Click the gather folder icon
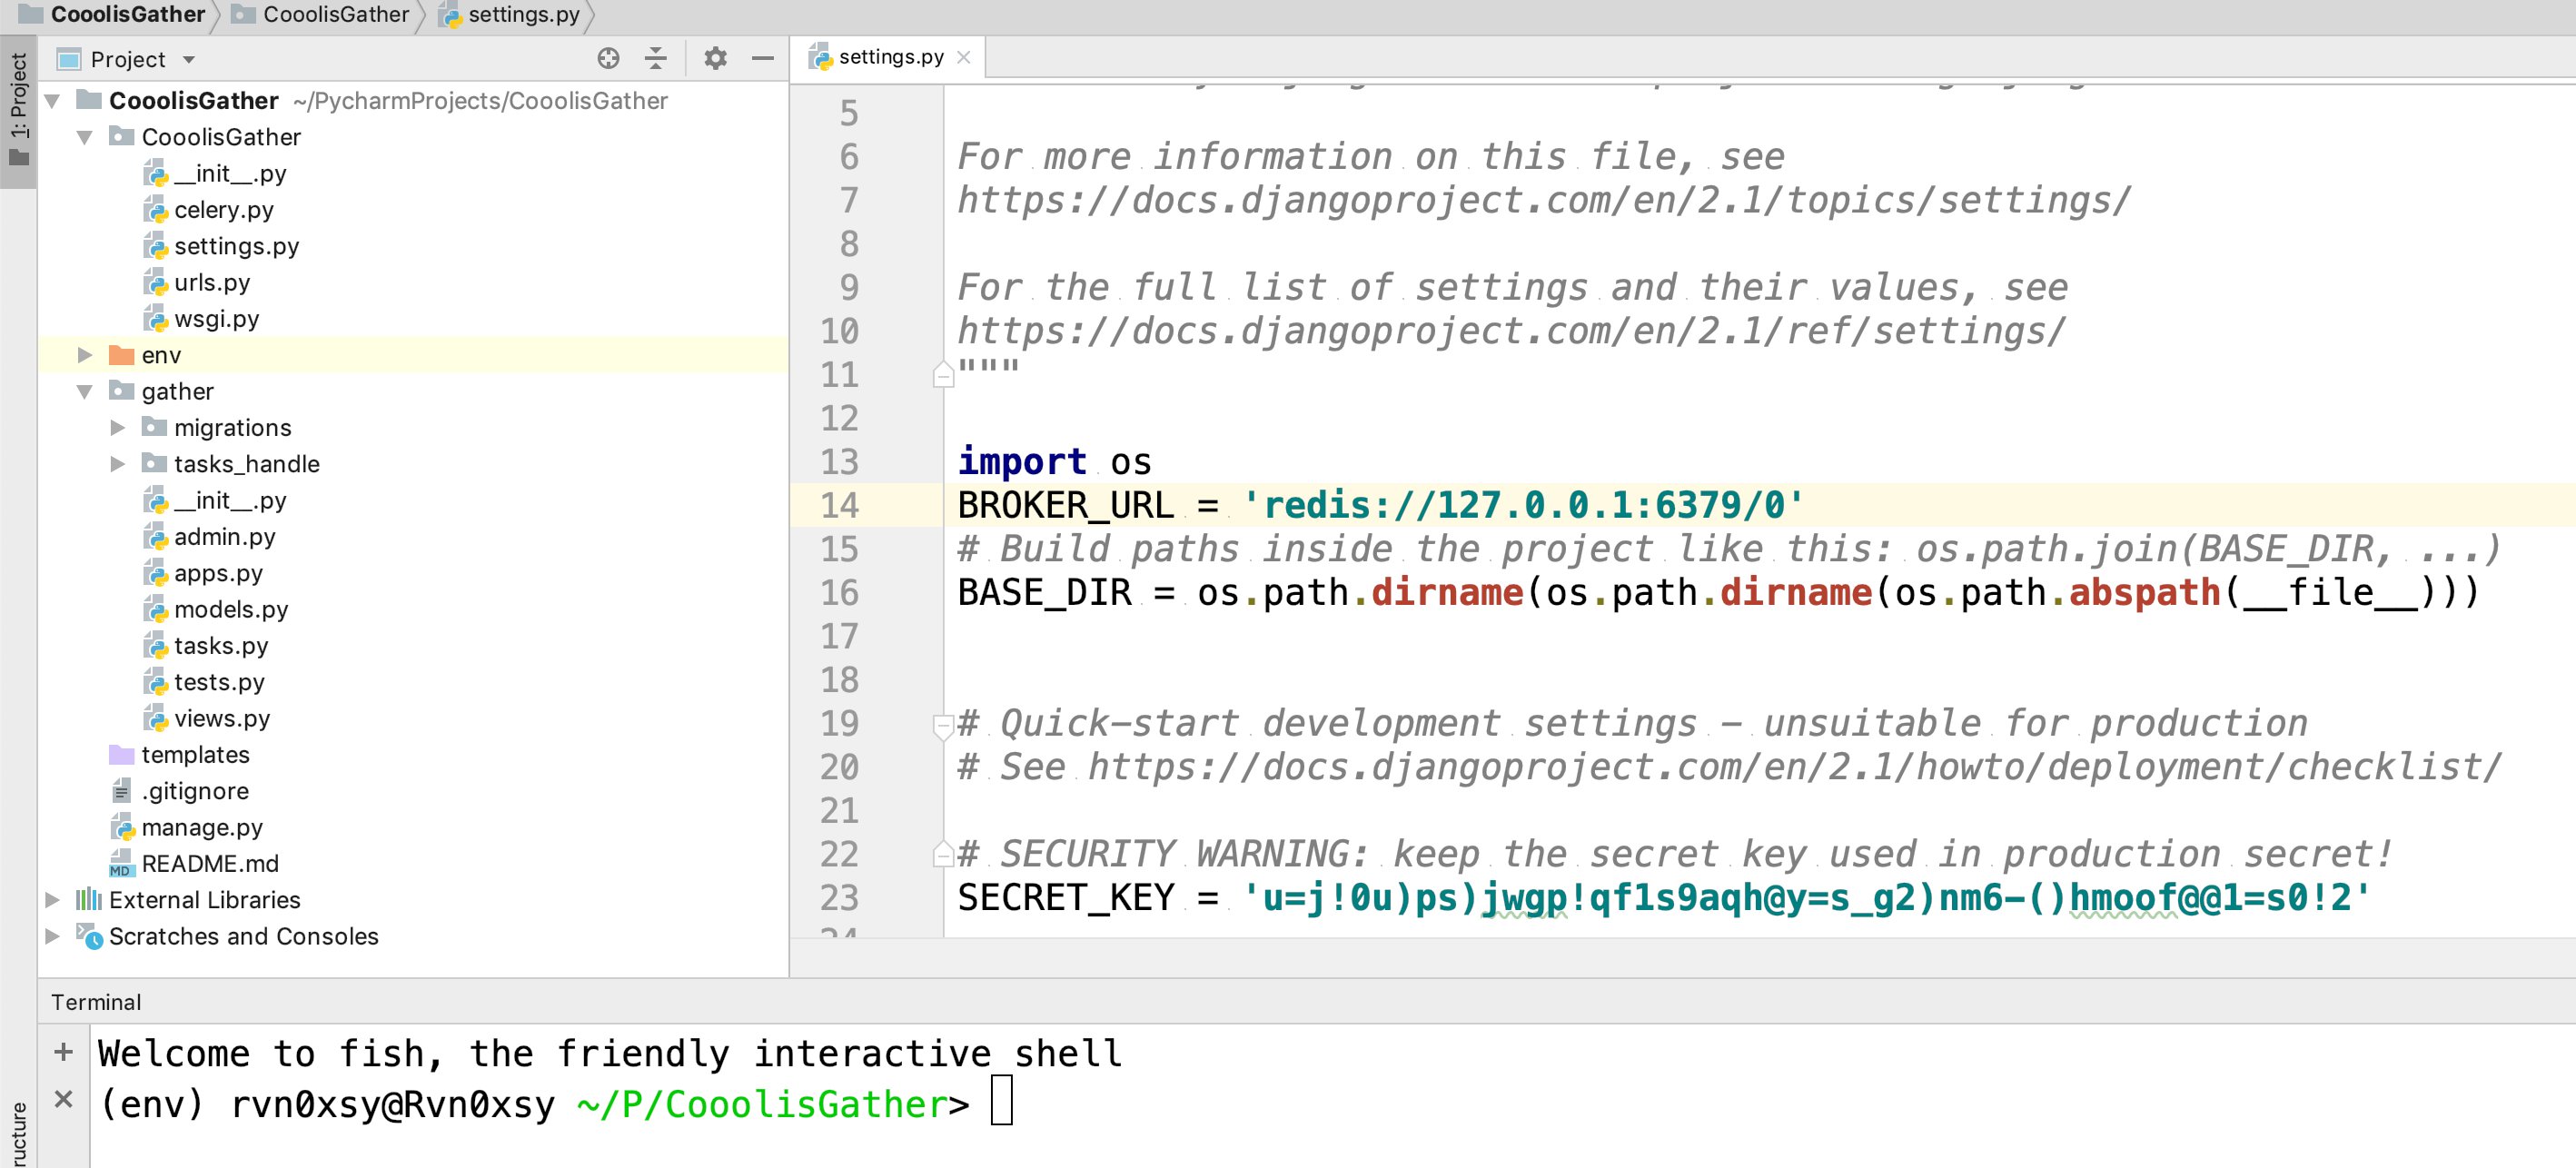2576x1168 pixels. pos(121,391)
